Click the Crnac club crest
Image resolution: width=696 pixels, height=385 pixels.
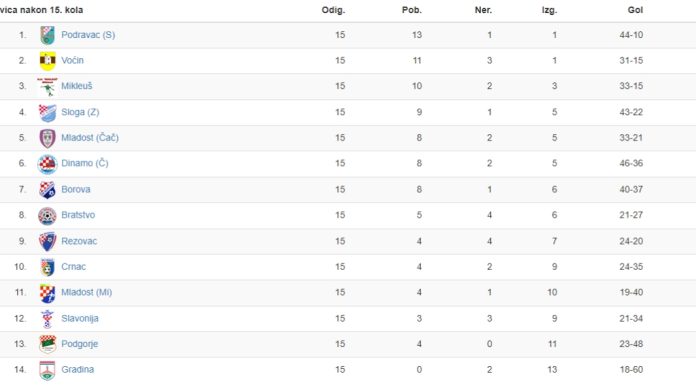[47, 267]
